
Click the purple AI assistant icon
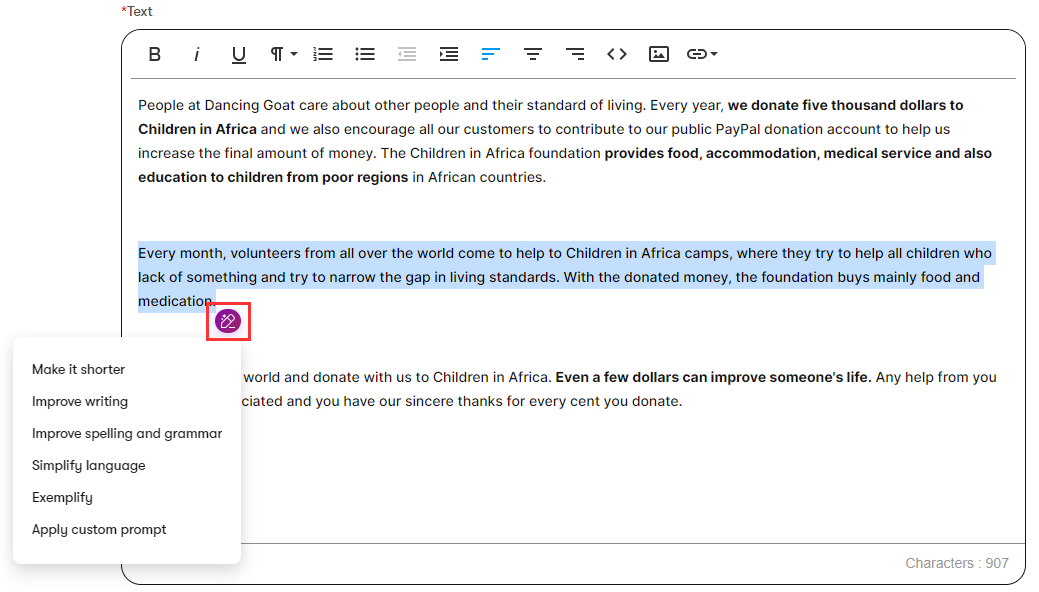(x=228, y=321)
